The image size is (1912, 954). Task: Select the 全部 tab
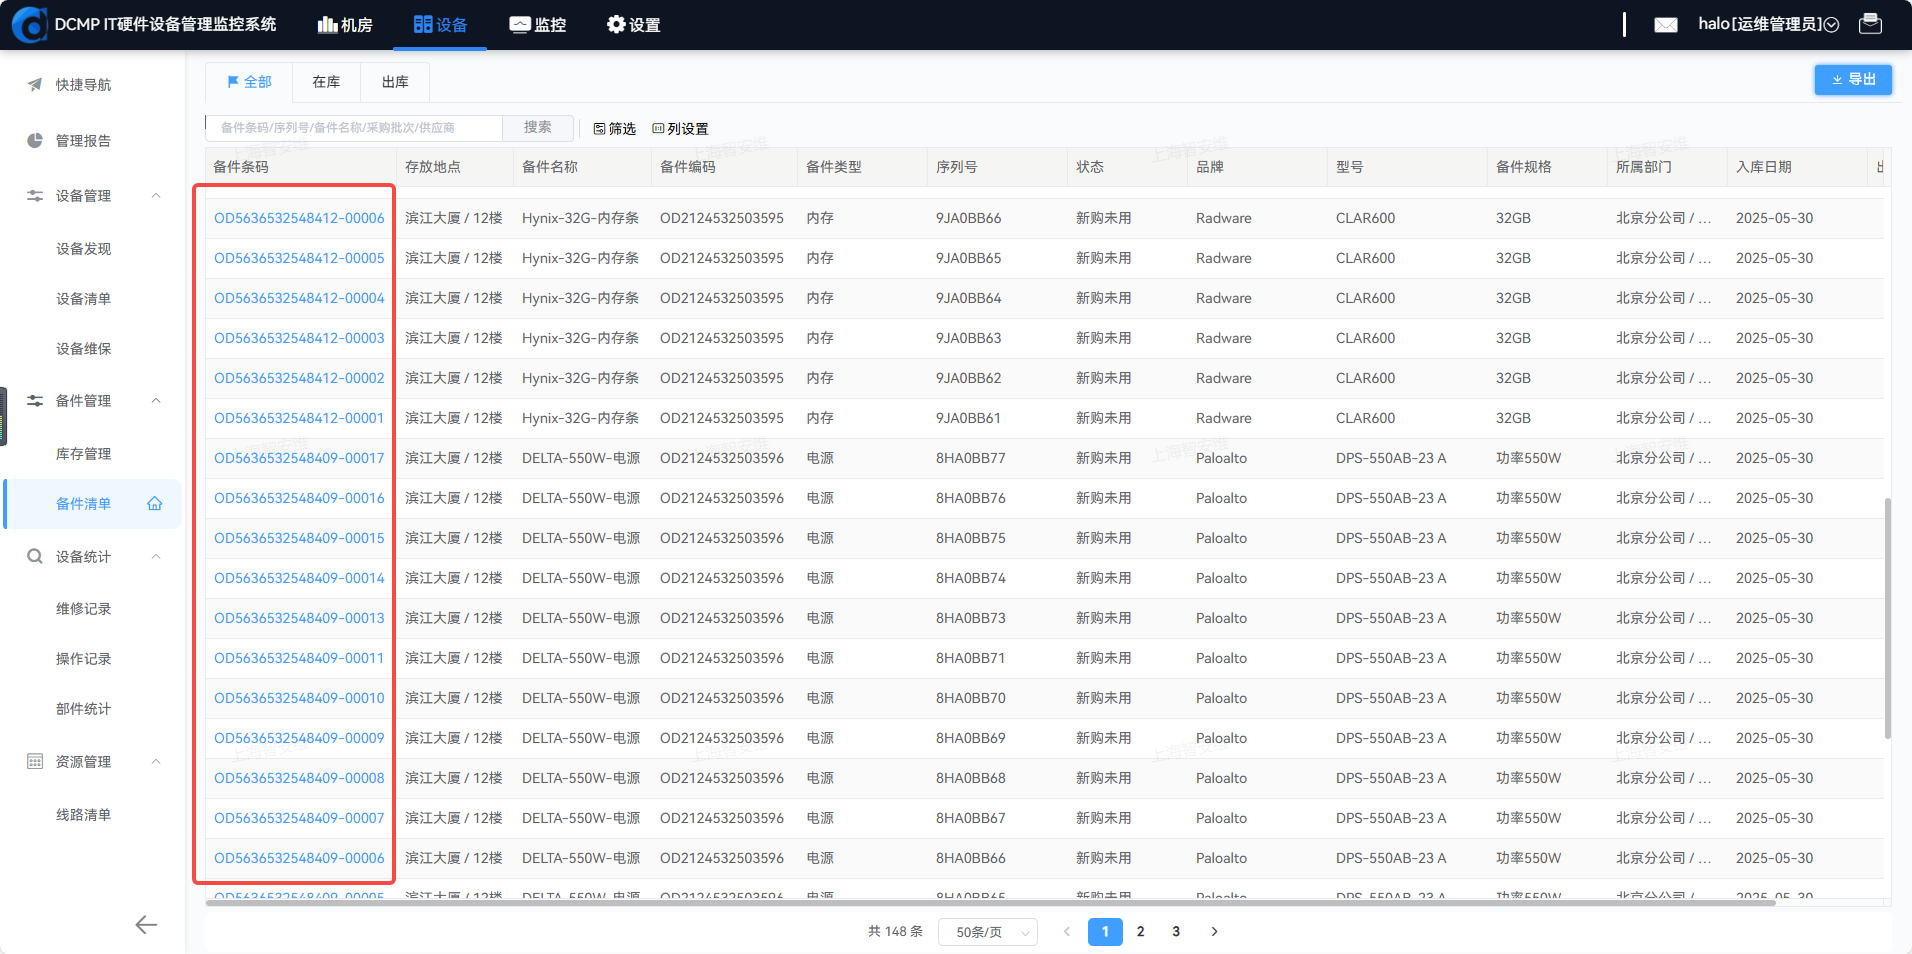pyautogui.click(x=249, y=82)
